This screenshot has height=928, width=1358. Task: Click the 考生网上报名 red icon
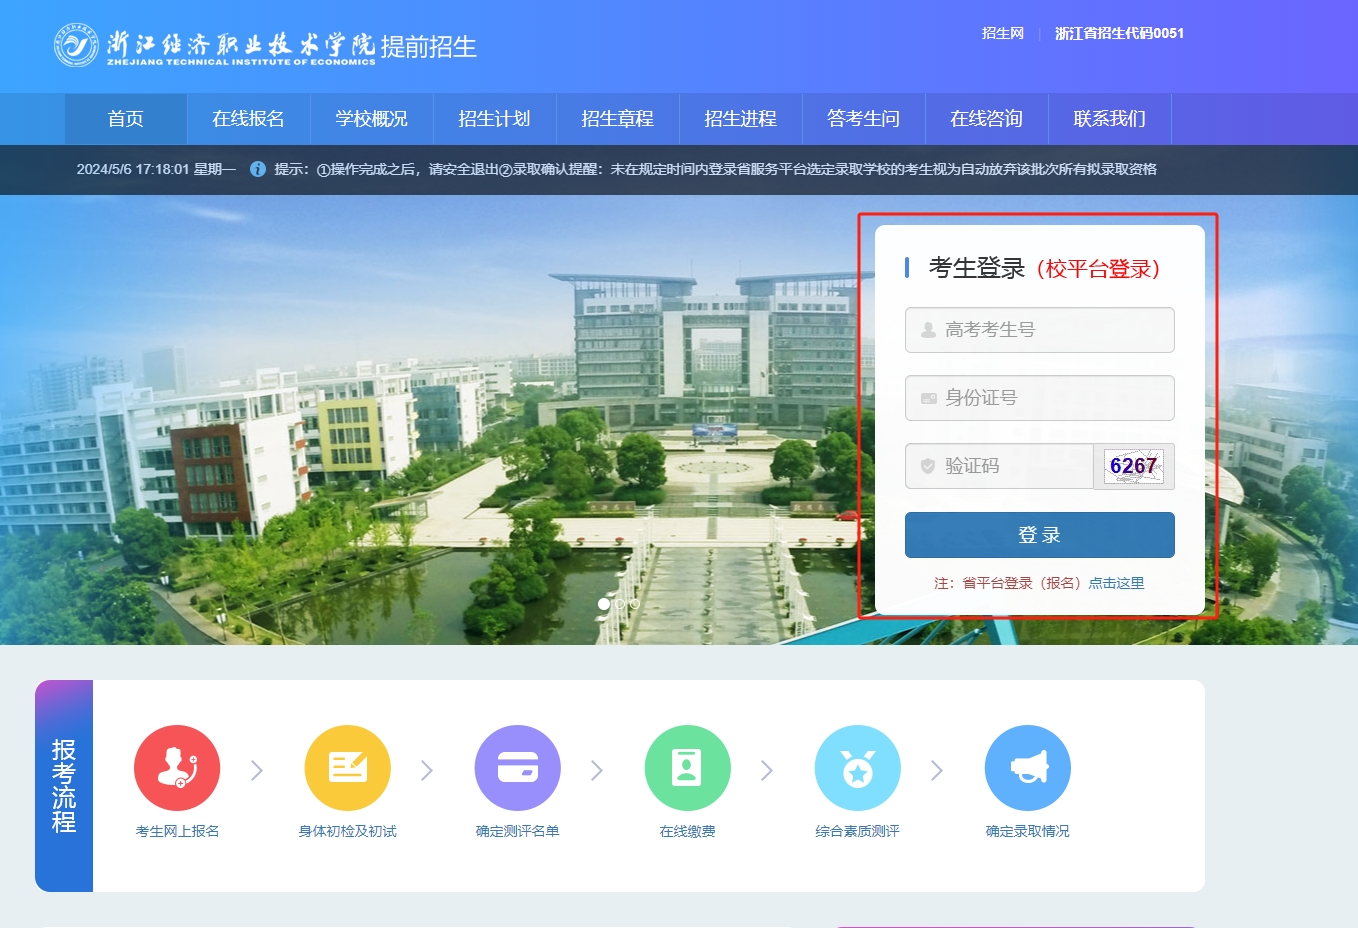[x=177, y=768]
